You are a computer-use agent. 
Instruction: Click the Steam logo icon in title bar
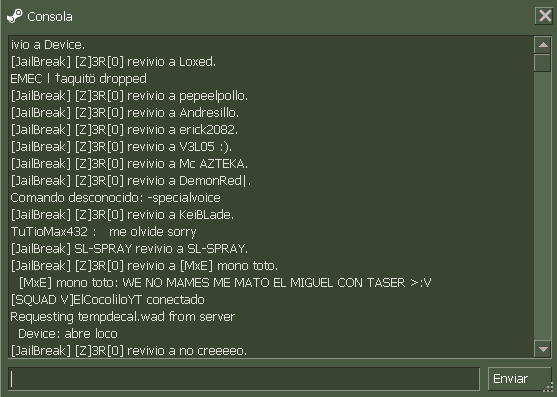[x=15, y=16]
